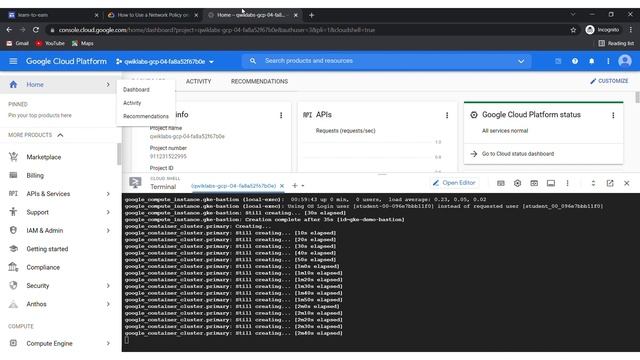Switch to the Activity tab

pos(198,82)
